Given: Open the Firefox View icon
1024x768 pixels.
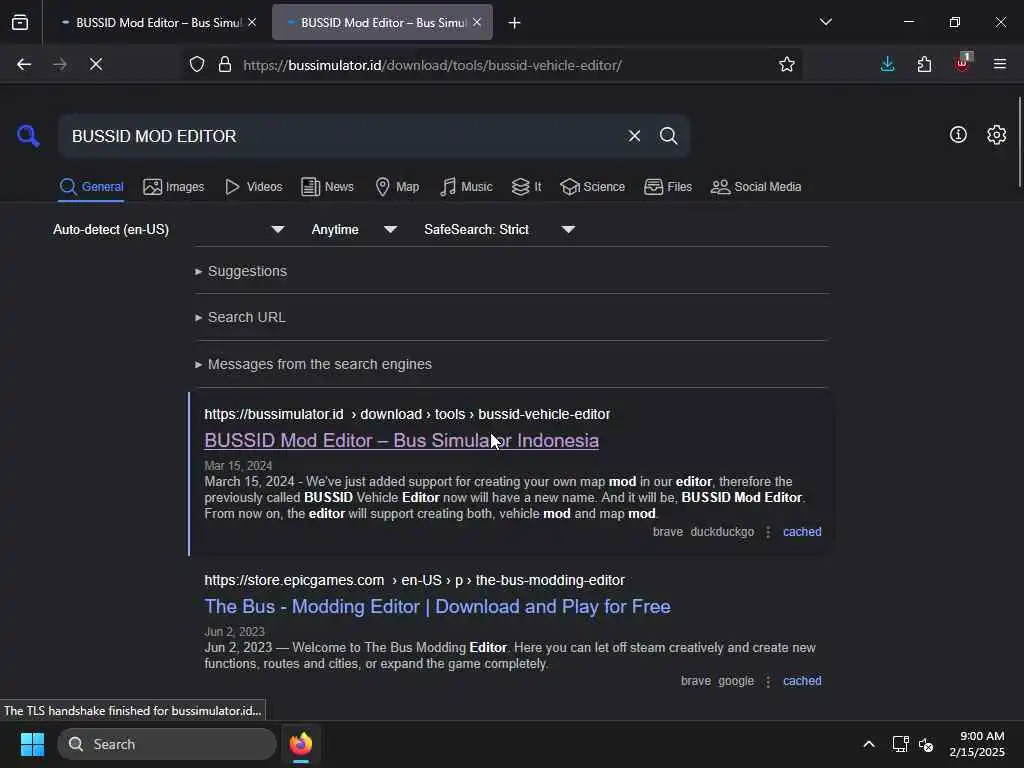Looking at the screenshot, I should pyautogui.click(x=20, y=22).
